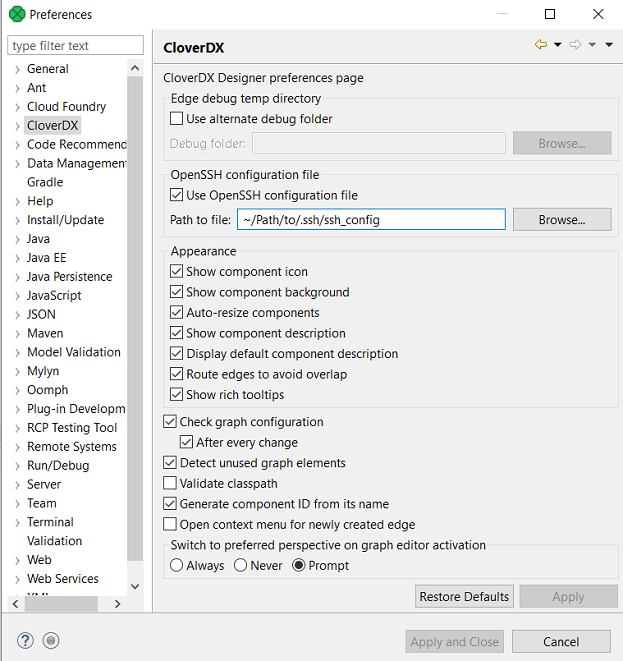Click the green CloverDX clover title icon

17,14
